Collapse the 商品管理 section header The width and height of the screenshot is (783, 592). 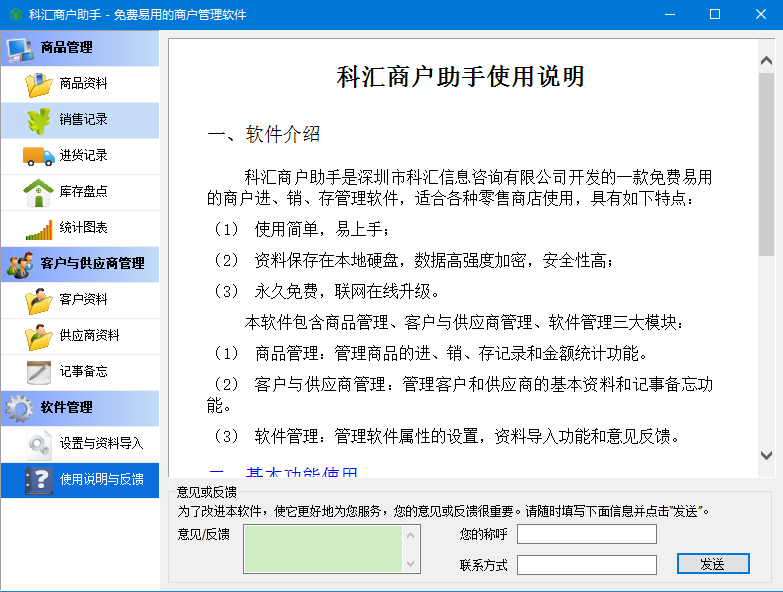(80, 48)
